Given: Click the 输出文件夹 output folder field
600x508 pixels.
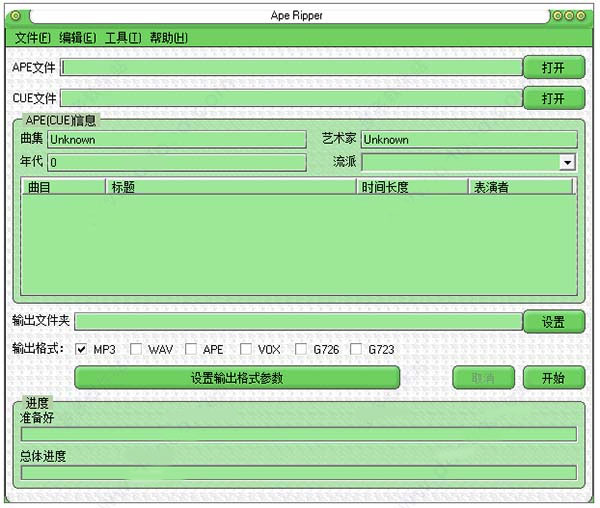Looking at the screenshot, I should 298,321.
